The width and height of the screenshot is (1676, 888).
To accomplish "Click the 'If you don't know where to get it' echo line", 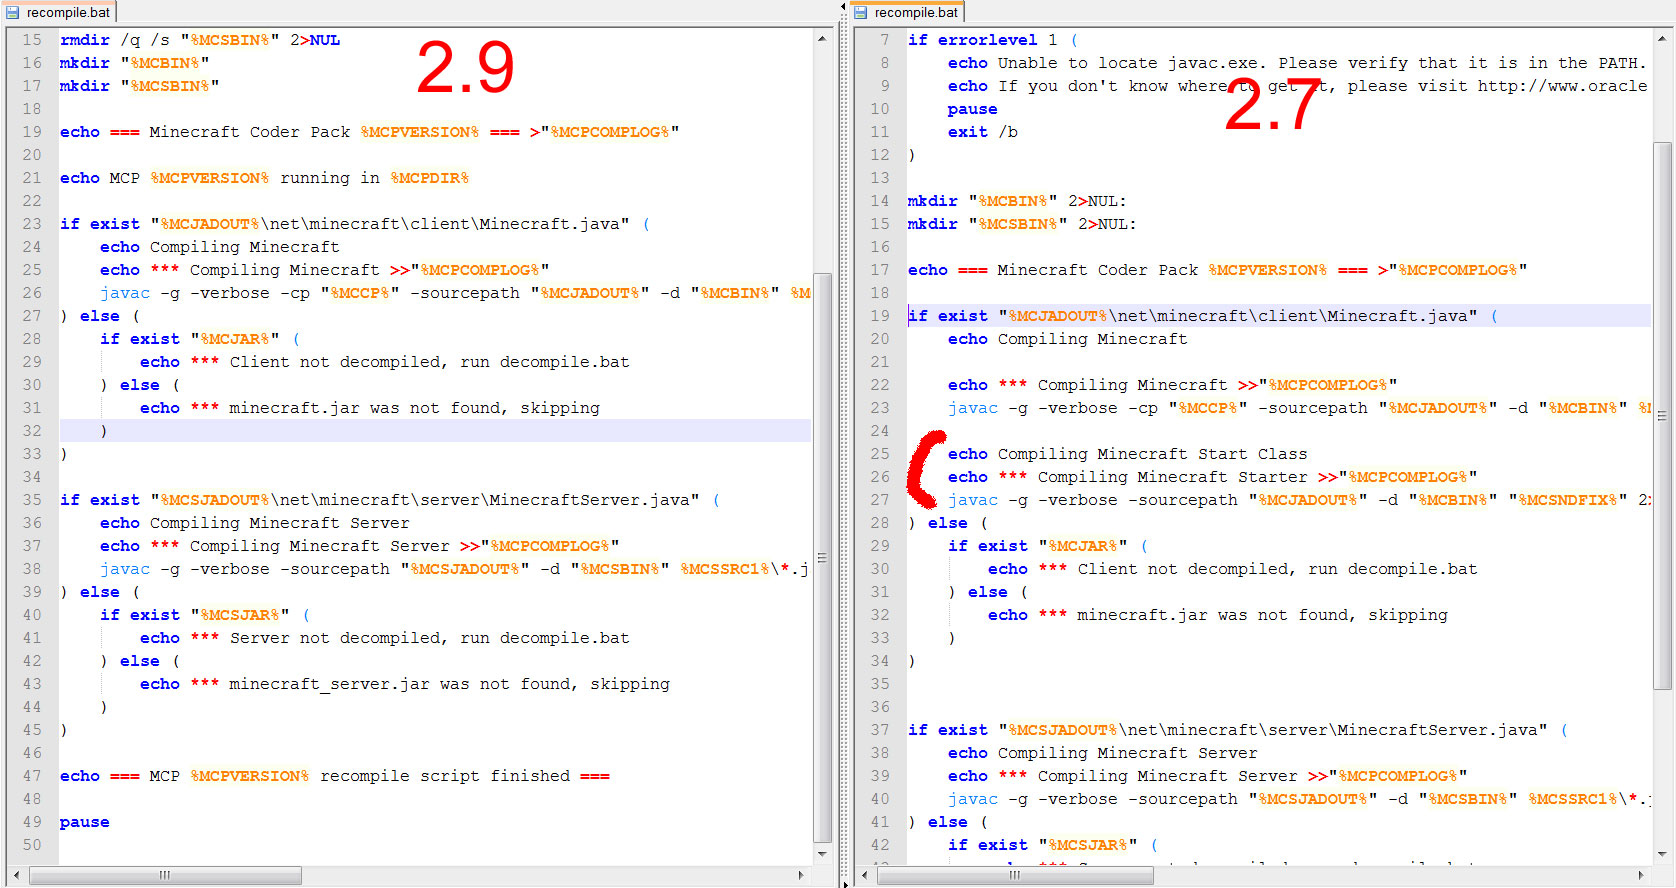I will click(1297, 86).
